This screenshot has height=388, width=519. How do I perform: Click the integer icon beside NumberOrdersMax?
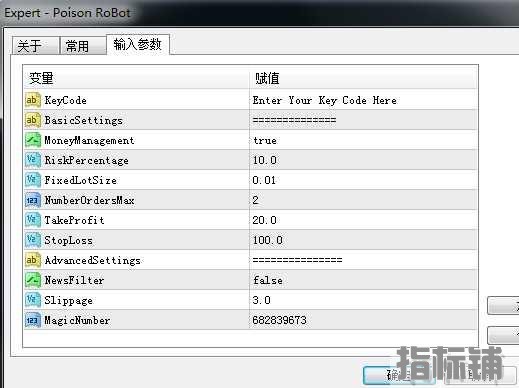click(33, 200)
